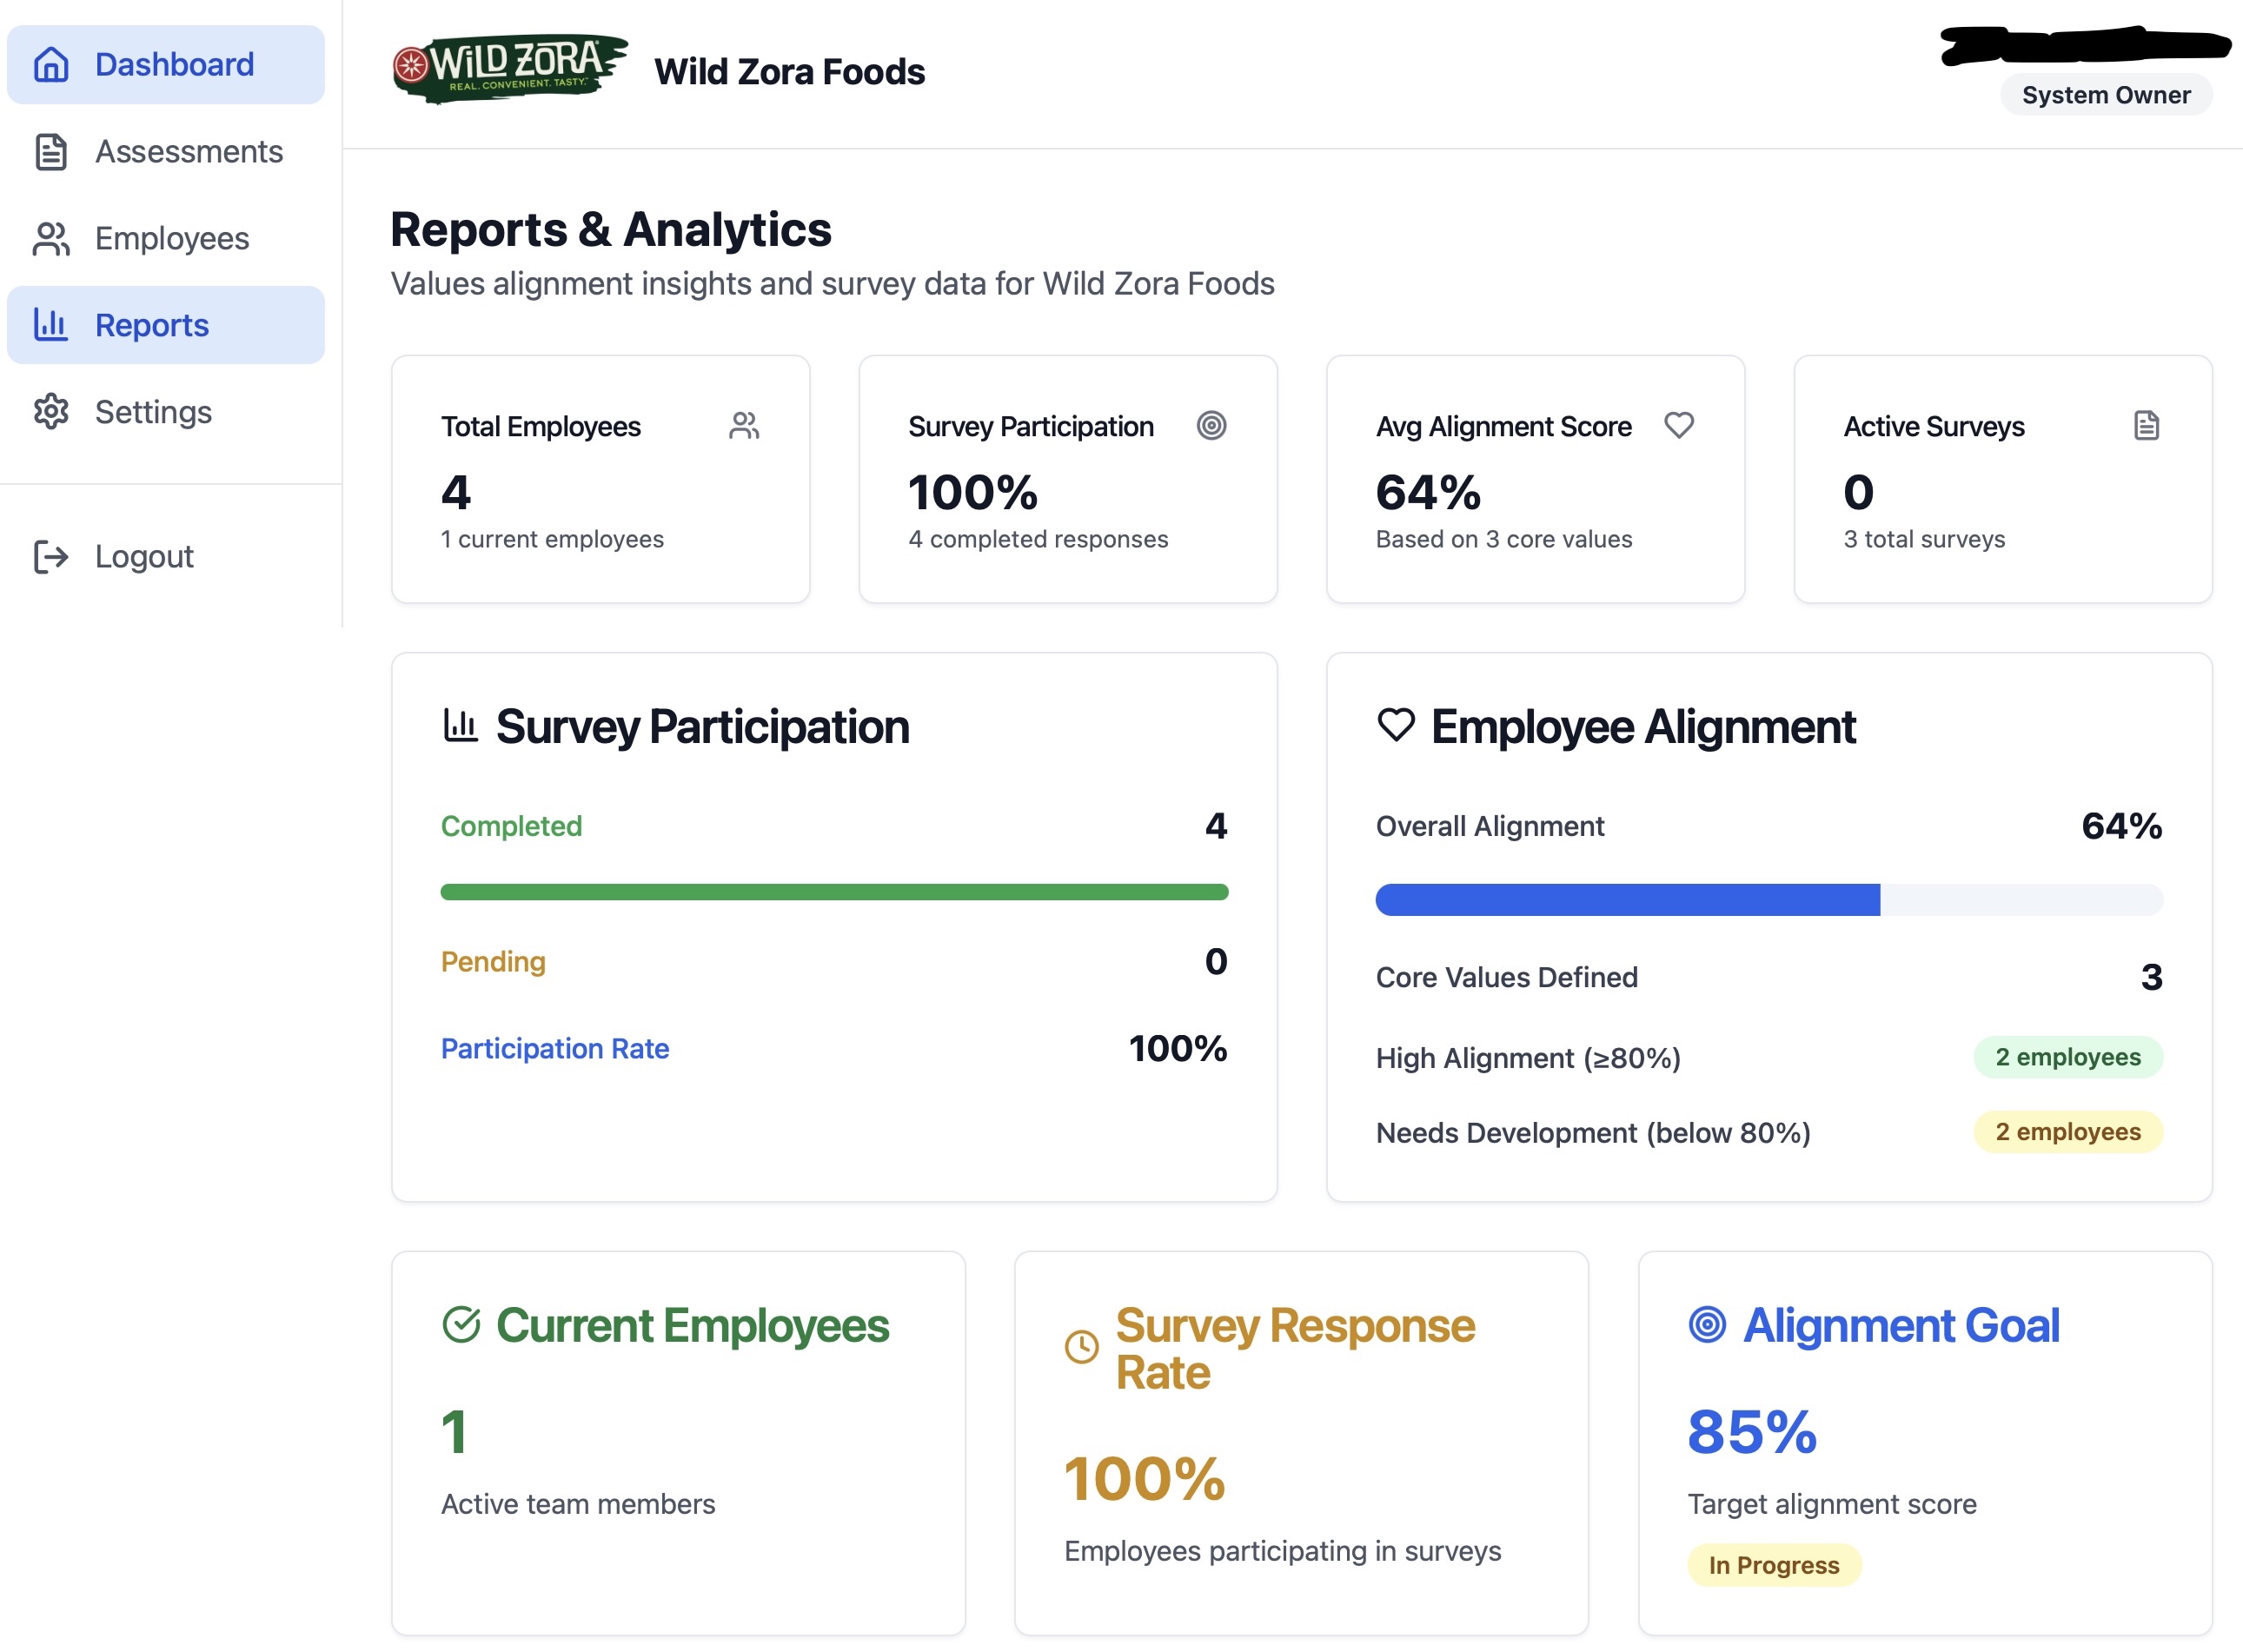2243x1652 pixels.
Task: Click the Reports bar chart icon
Action: coord(49,324)
